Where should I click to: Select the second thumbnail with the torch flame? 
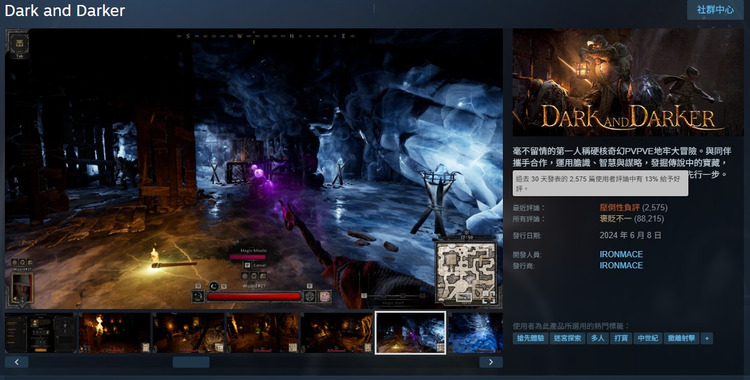coord(114,333)
